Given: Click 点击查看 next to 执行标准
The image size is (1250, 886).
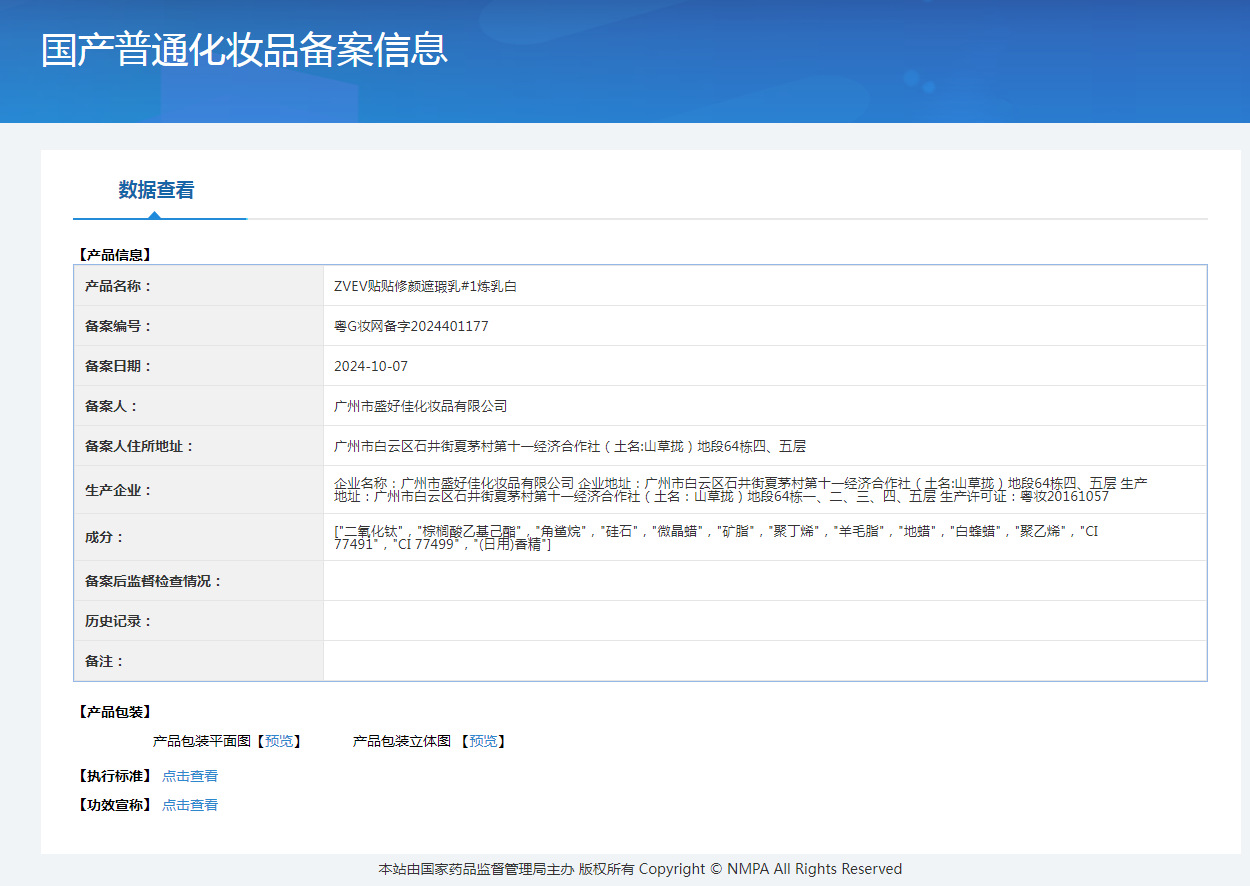Looking at the screenshot, I should tap(190, 776).
